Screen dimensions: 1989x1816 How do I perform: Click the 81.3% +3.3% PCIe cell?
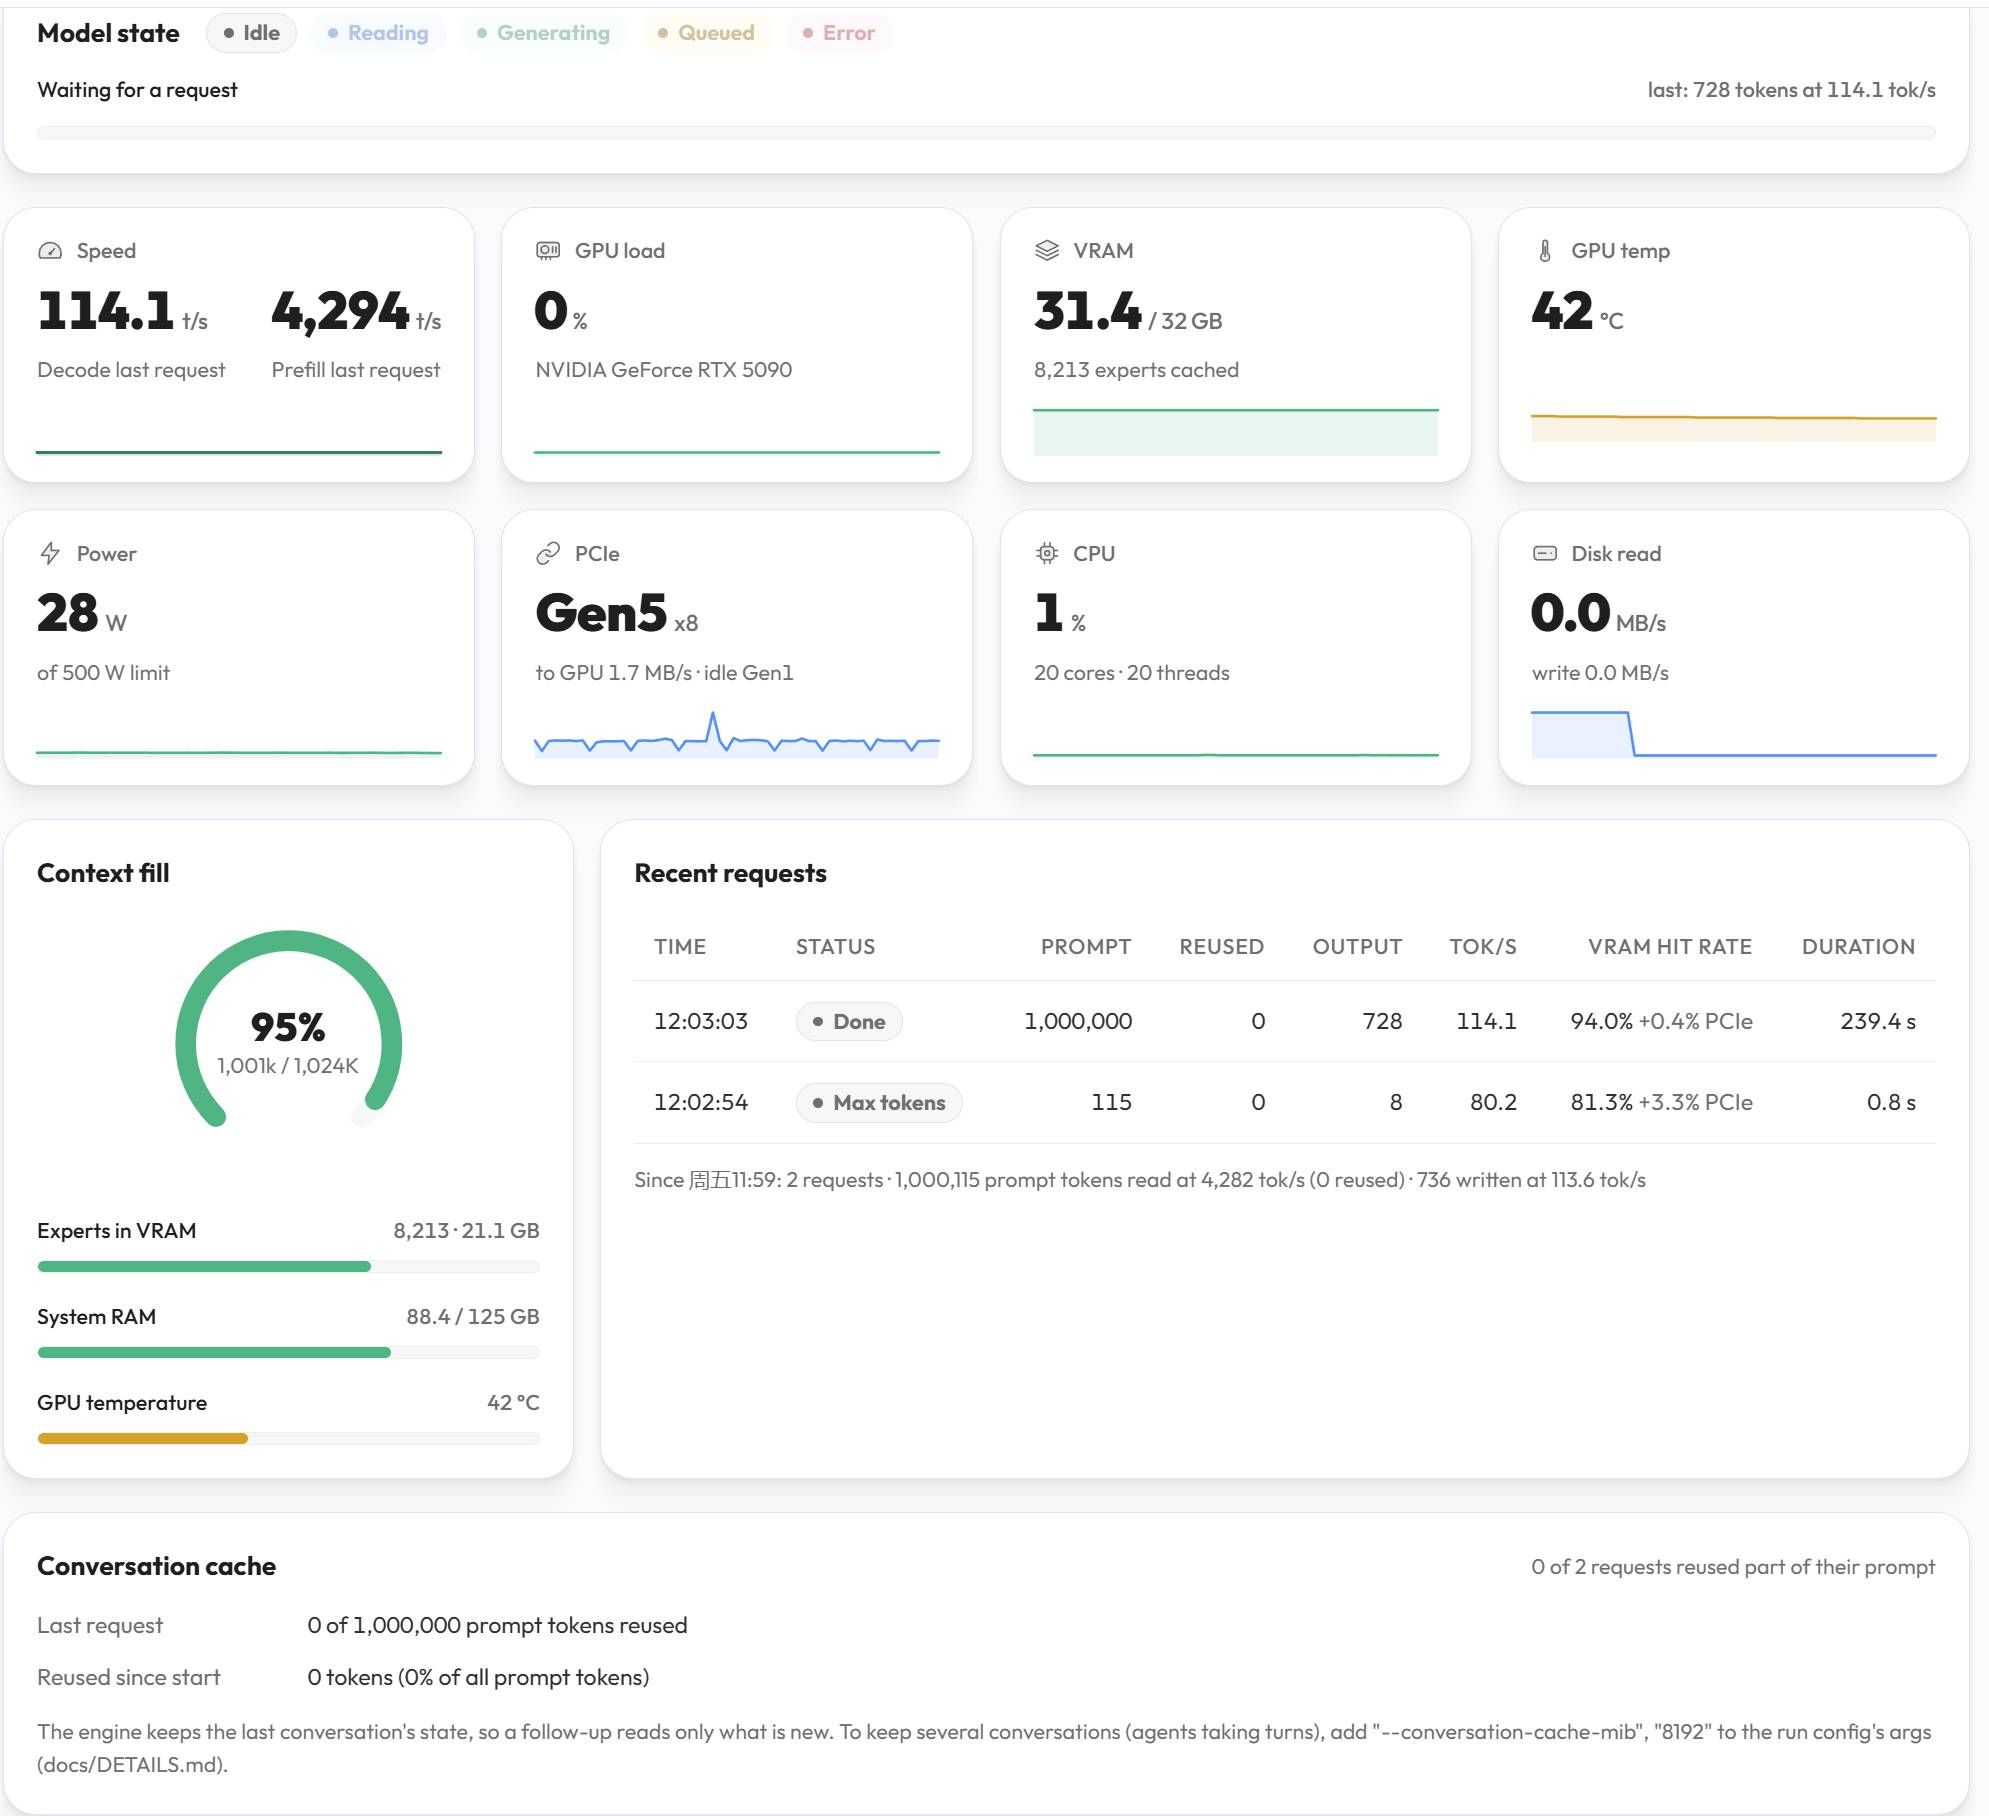tap(1661, 1103)
